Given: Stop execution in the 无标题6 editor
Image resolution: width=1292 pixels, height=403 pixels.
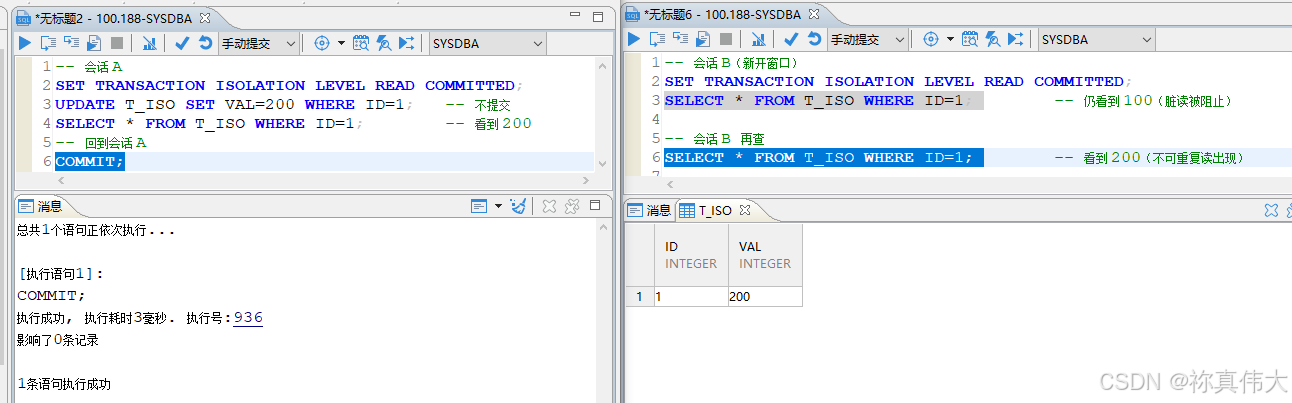Looking at the screenshot, I should click(x=726, y=39).
